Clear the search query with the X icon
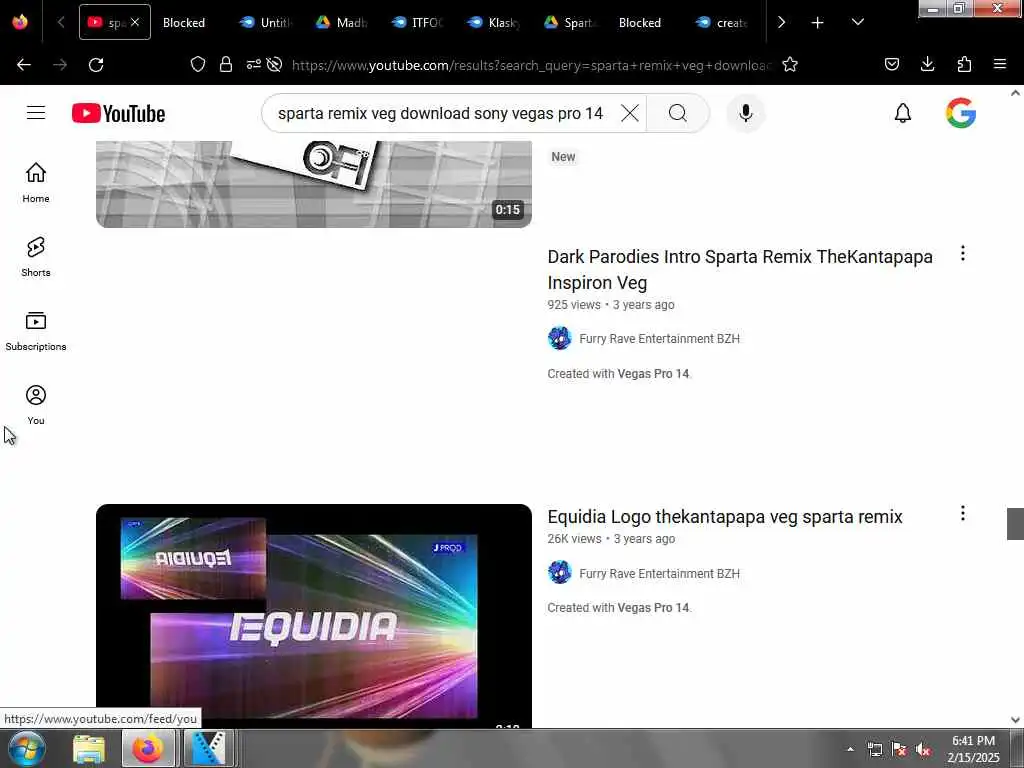1024x768 pixels. point(630,113)
